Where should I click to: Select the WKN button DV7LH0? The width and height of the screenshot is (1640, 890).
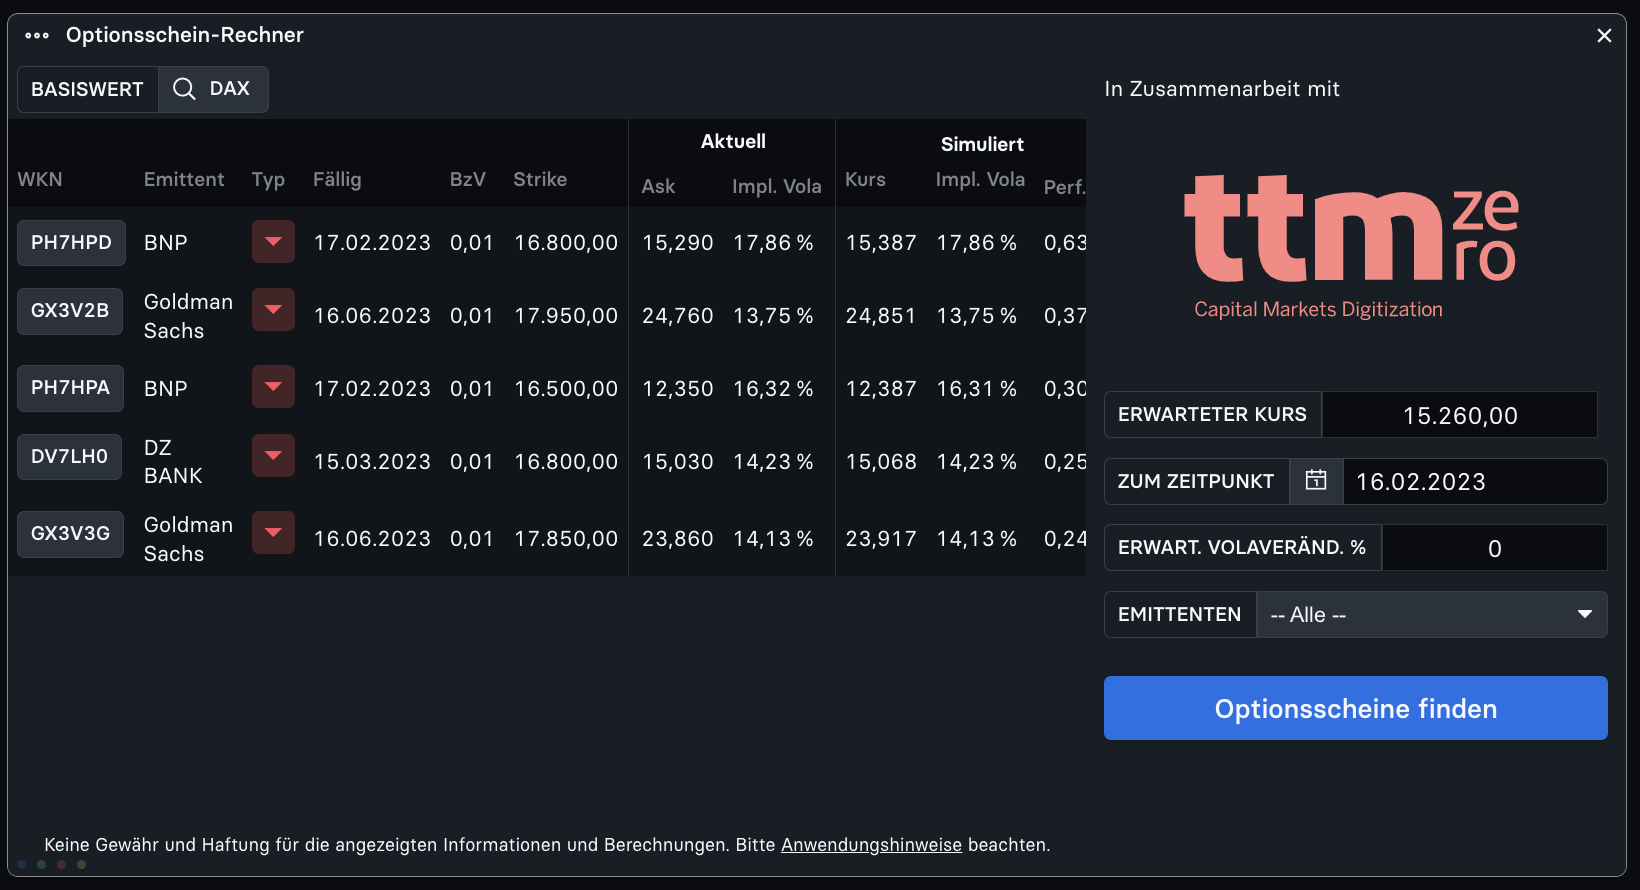69,457
